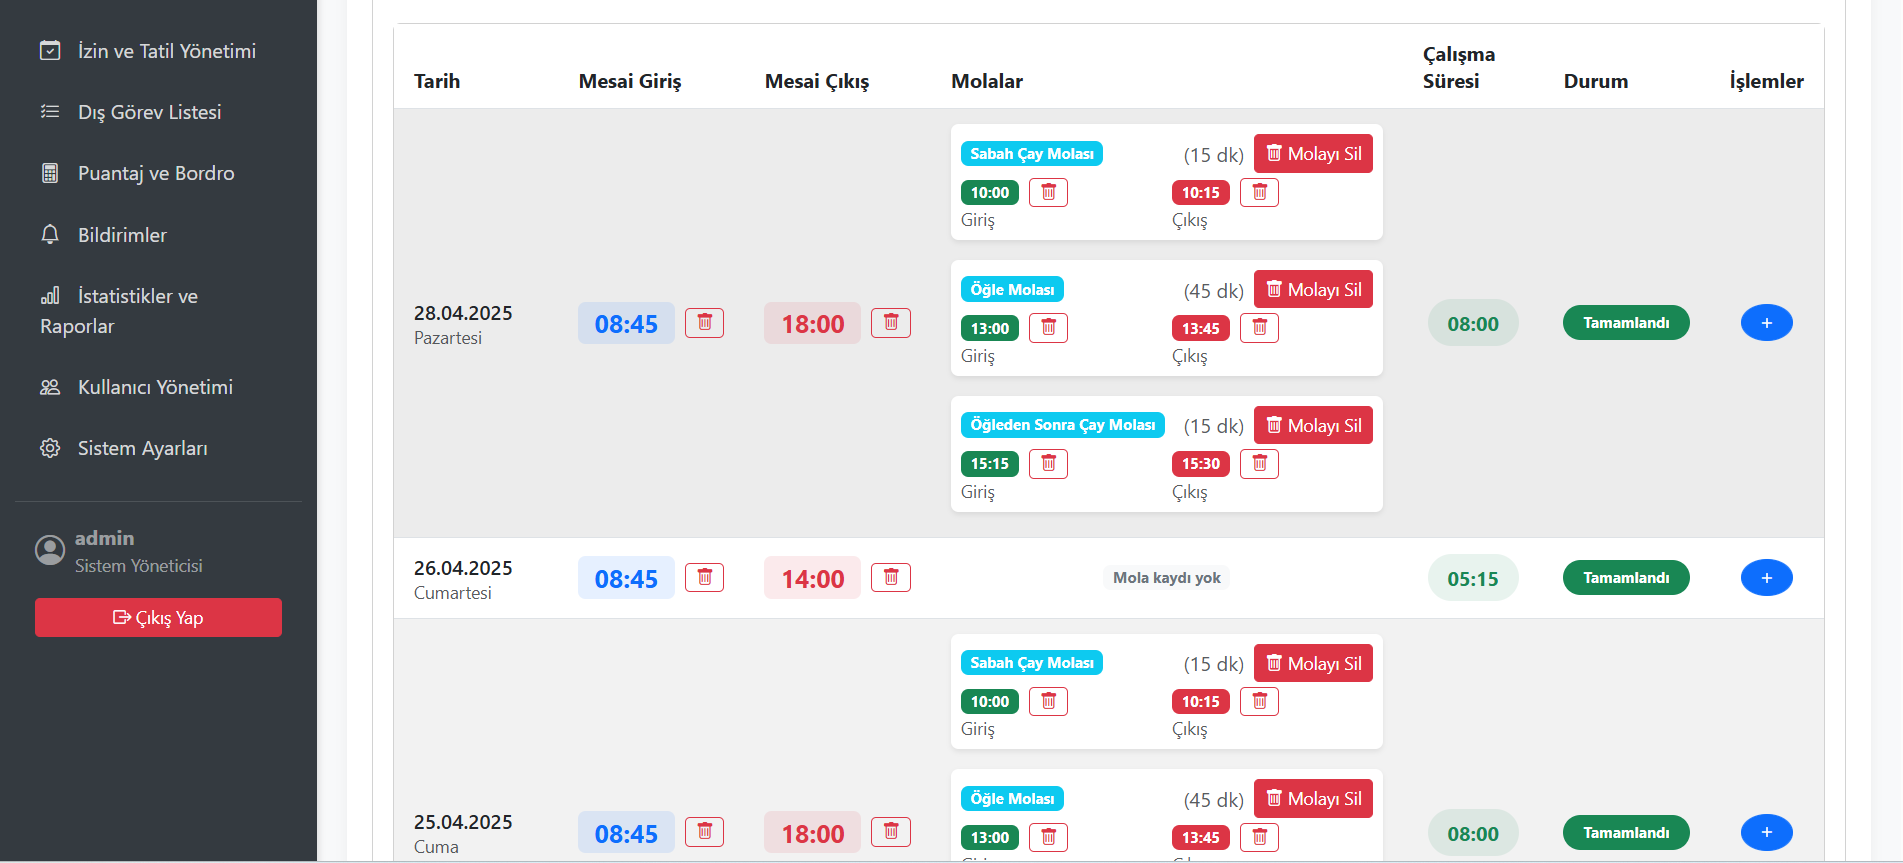
Task: Delete the 10:00 entry of 28.04 Sabah Çay Molası
Action: (1048, 192)
